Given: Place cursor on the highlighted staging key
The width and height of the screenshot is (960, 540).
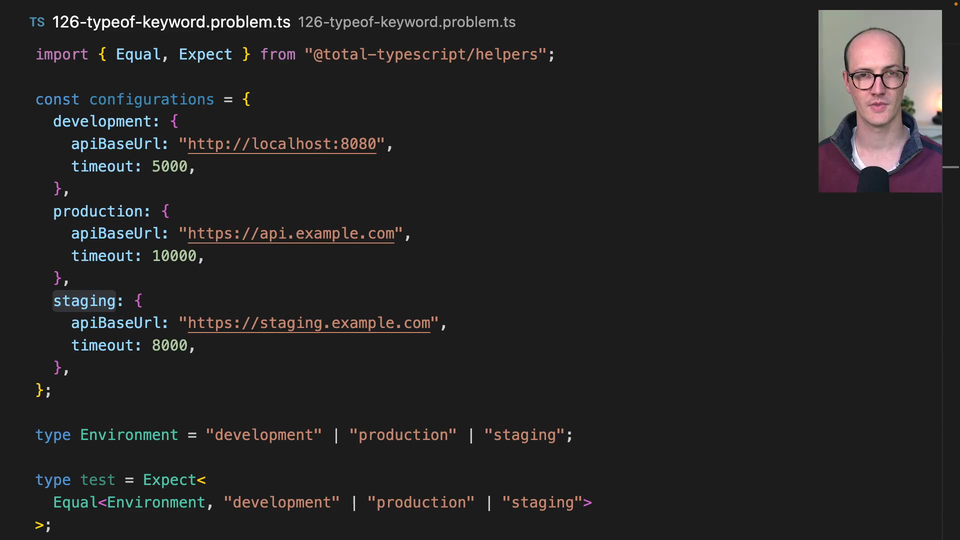Looking at the screenshot, I should [x=84, y=301].
